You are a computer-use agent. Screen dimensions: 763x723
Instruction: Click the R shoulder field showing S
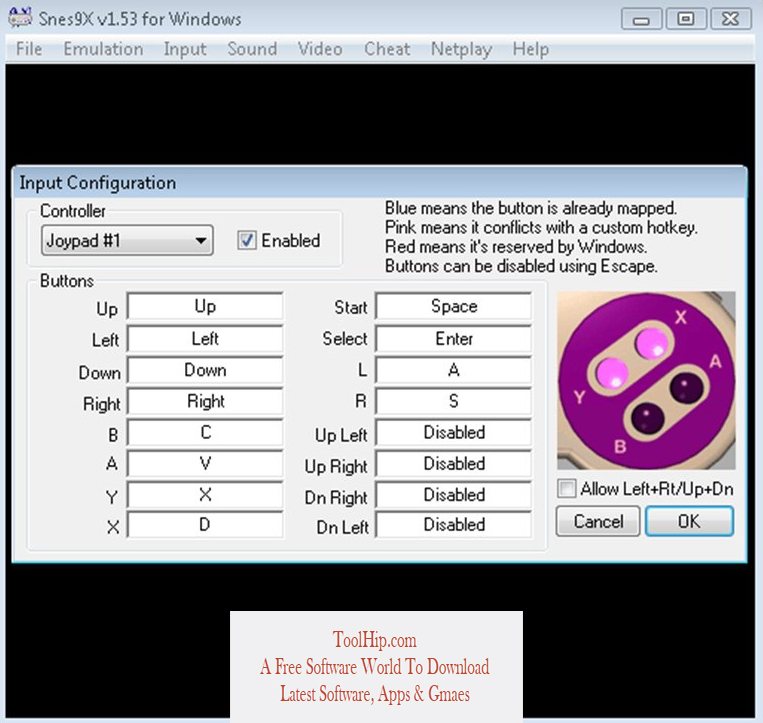coord(454,401)
